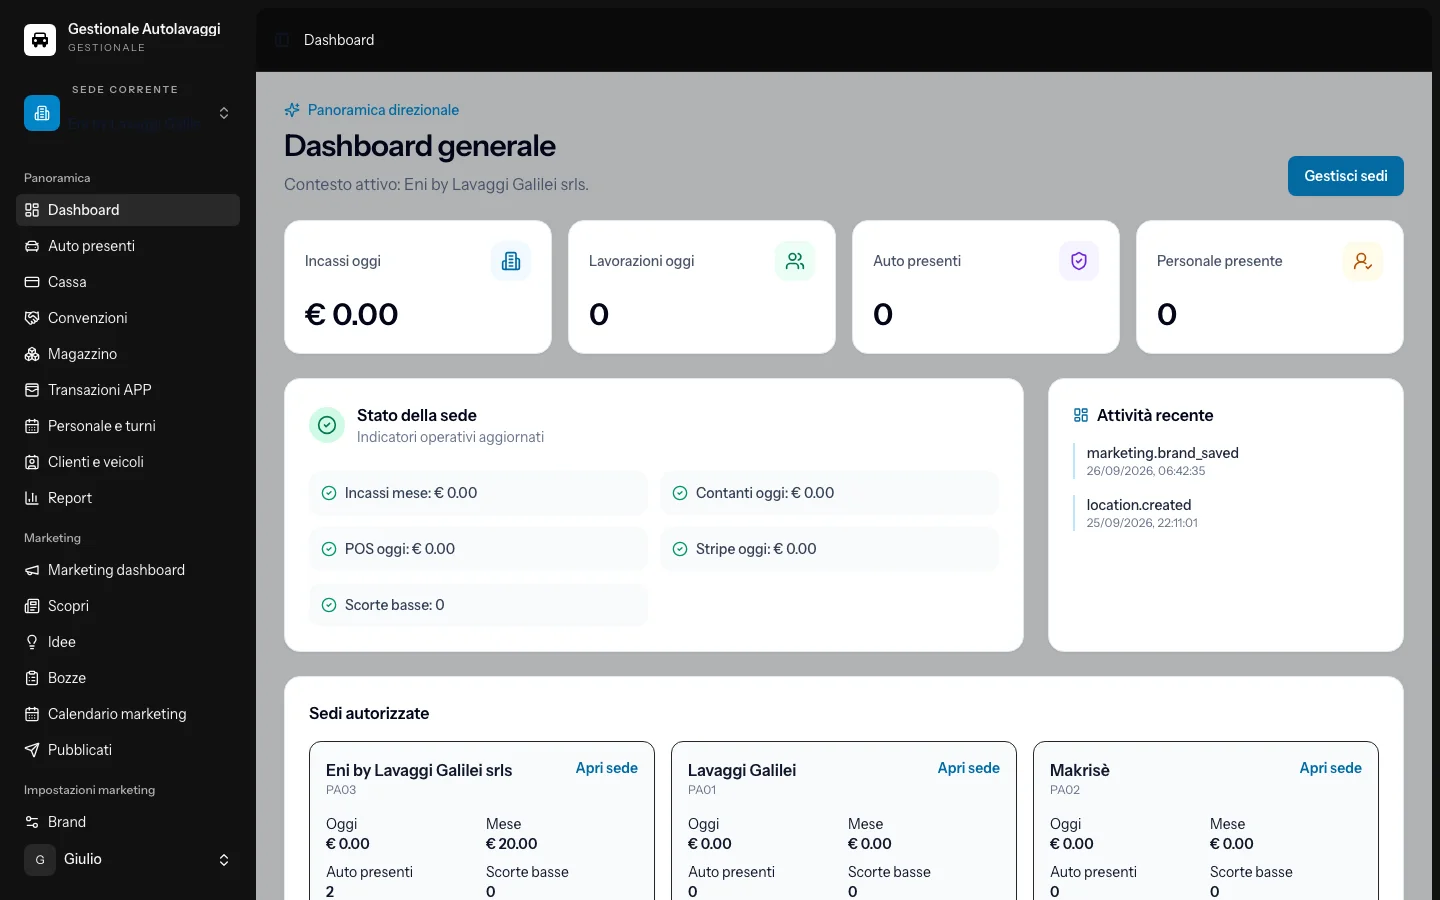Toggle the sidebar panel icon next to Dashboard title
This screenshot has width=1440, height=900.
pyautogui.click(x=282, y=40)
